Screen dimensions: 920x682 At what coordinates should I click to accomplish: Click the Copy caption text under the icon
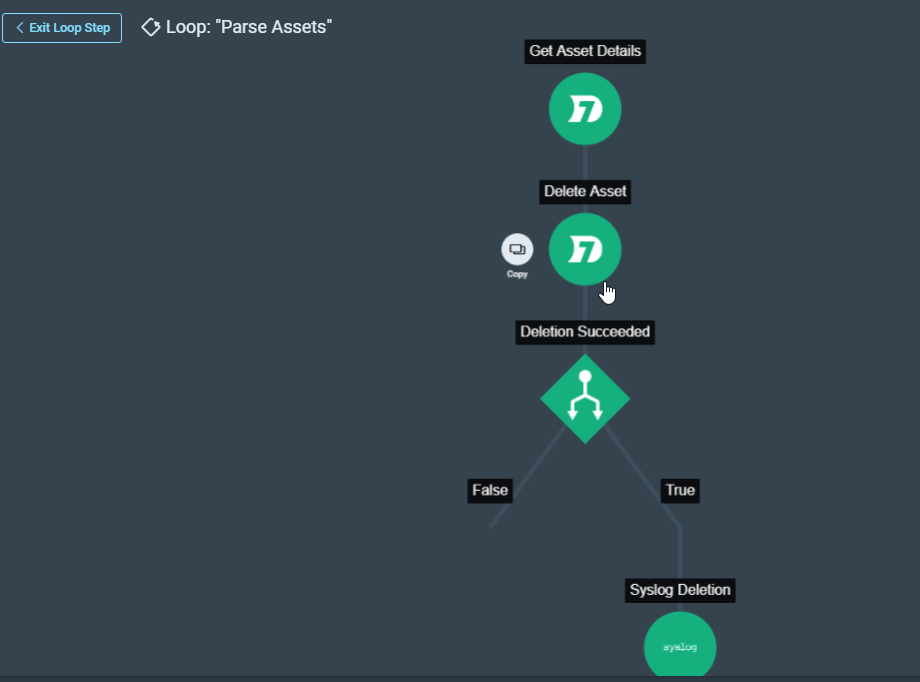(x=517, y=274)
